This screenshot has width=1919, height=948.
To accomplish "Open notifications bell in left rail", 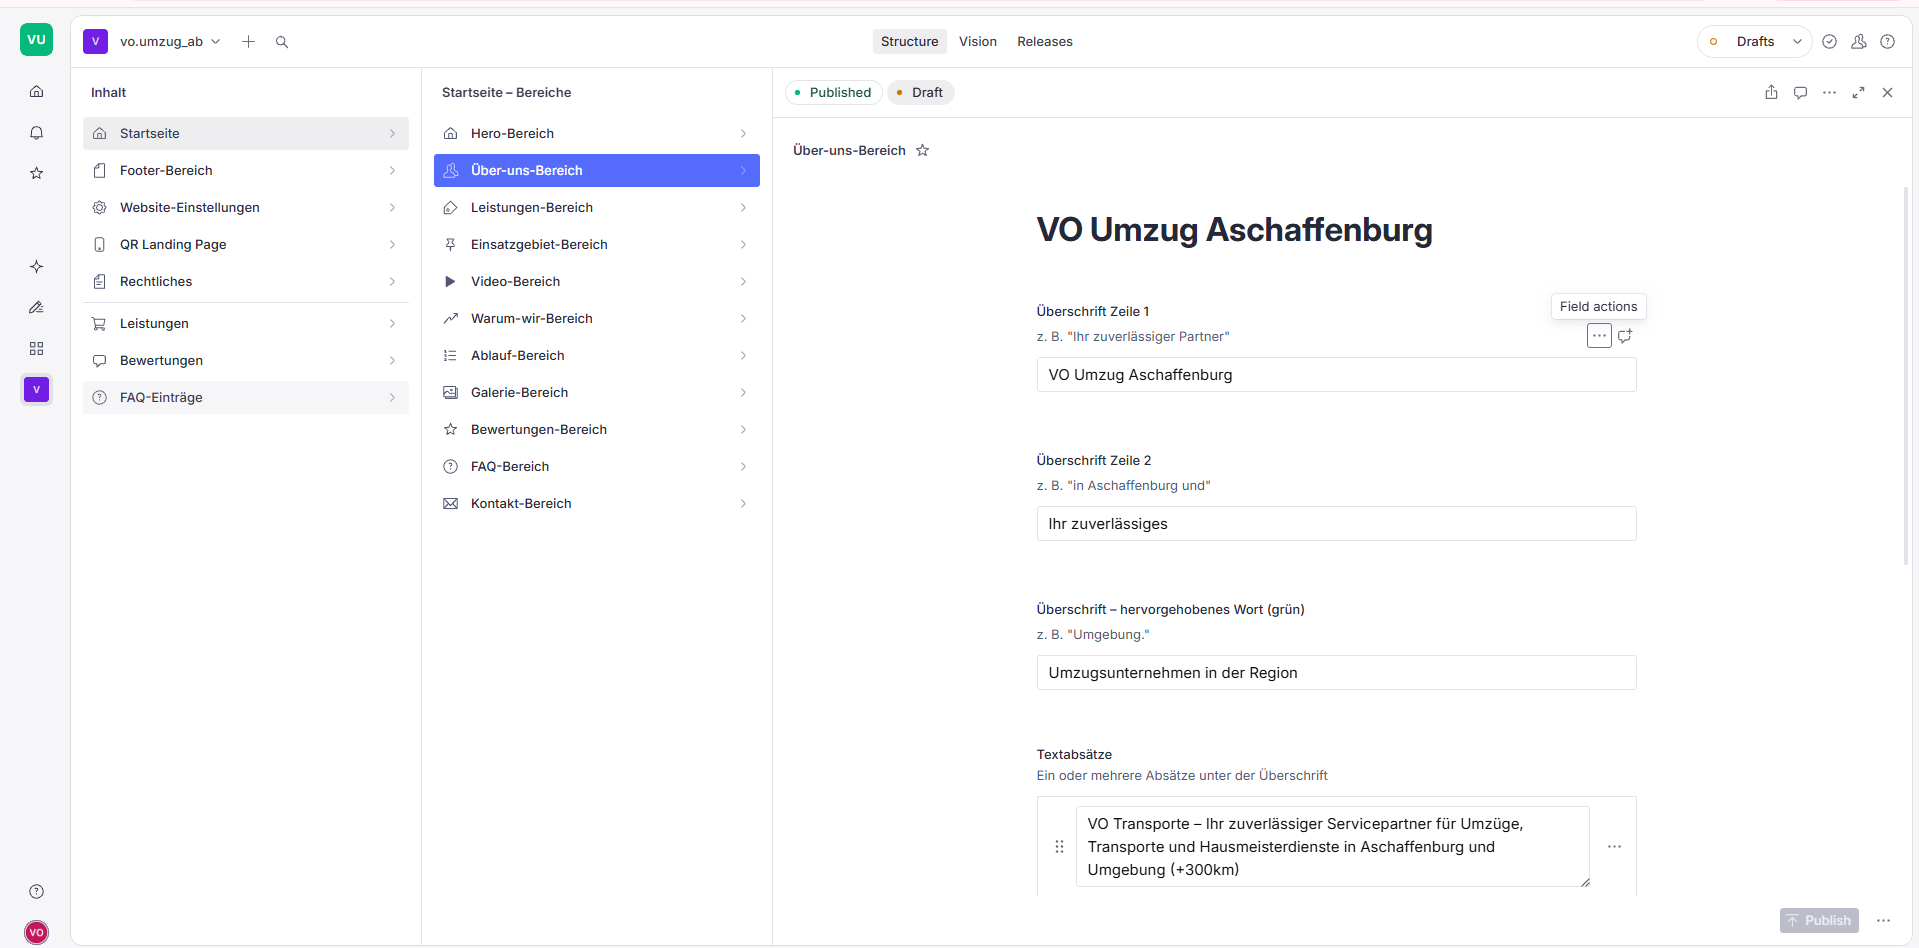I will point(36,133).
